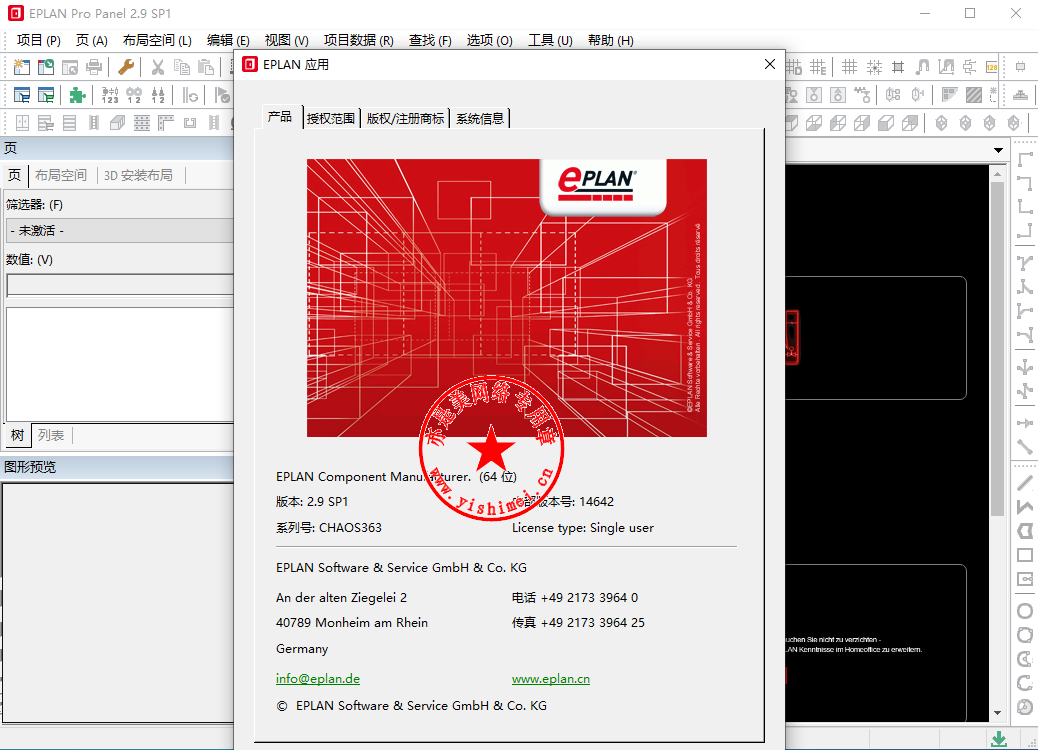Click the paste clipboard icon
The width and height of the screenshot is (1038, 750).
click(x=206, y=67)
